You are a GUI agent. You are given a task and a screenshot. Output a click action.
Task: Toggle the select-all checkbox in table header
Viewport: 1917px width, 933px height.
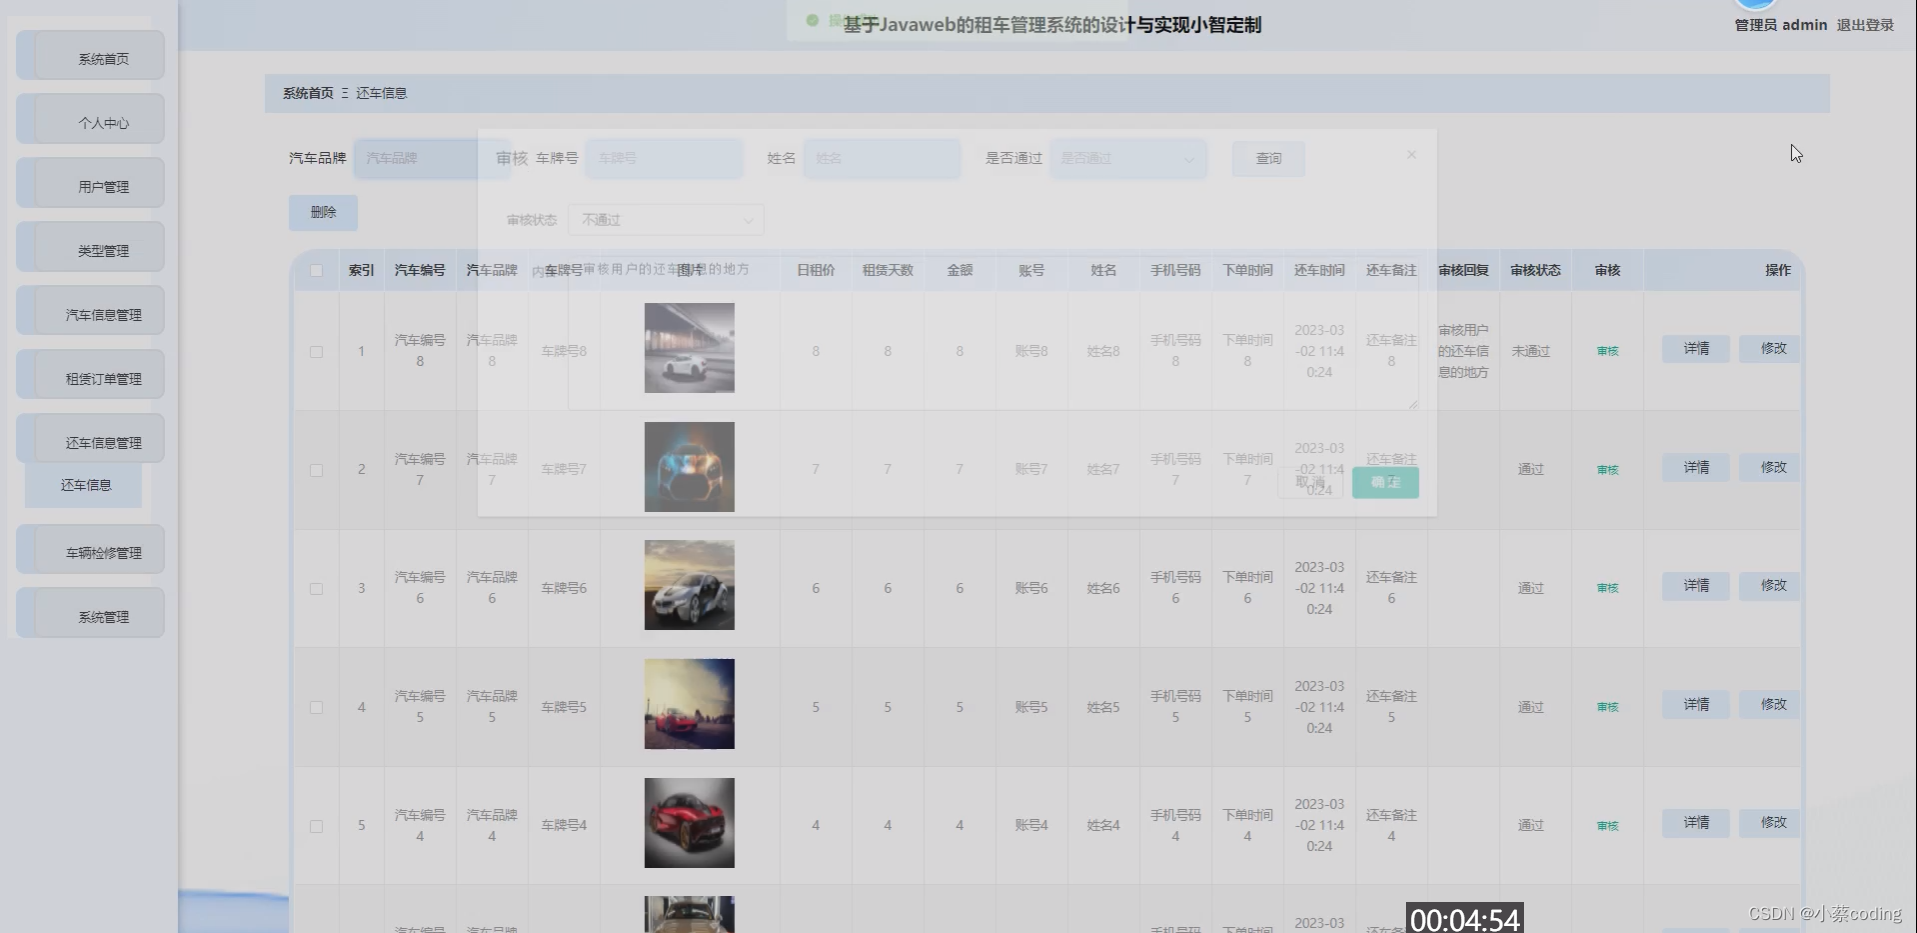click(x=316, y=270)
